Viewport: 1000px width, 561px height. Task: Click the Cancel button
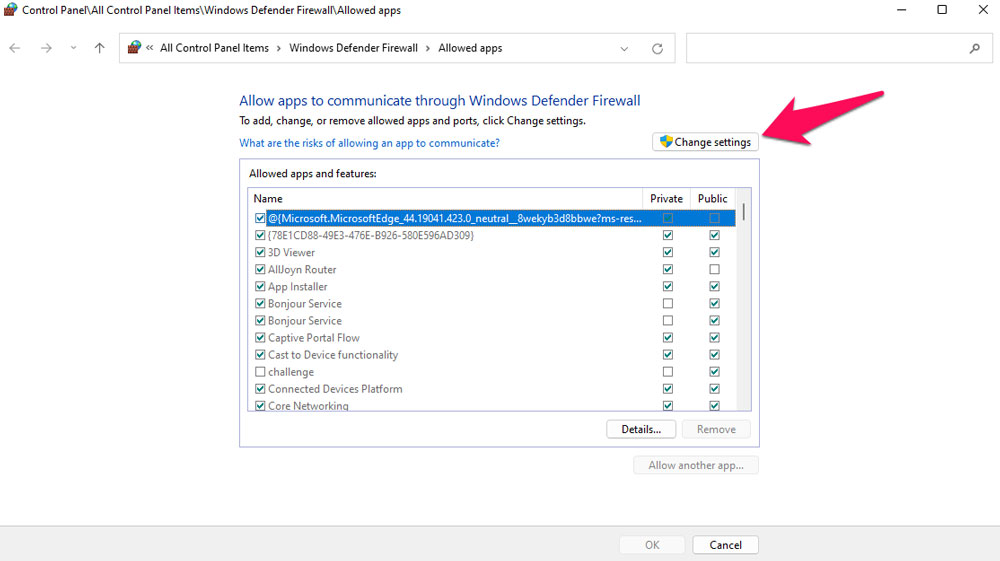[726, 545]
